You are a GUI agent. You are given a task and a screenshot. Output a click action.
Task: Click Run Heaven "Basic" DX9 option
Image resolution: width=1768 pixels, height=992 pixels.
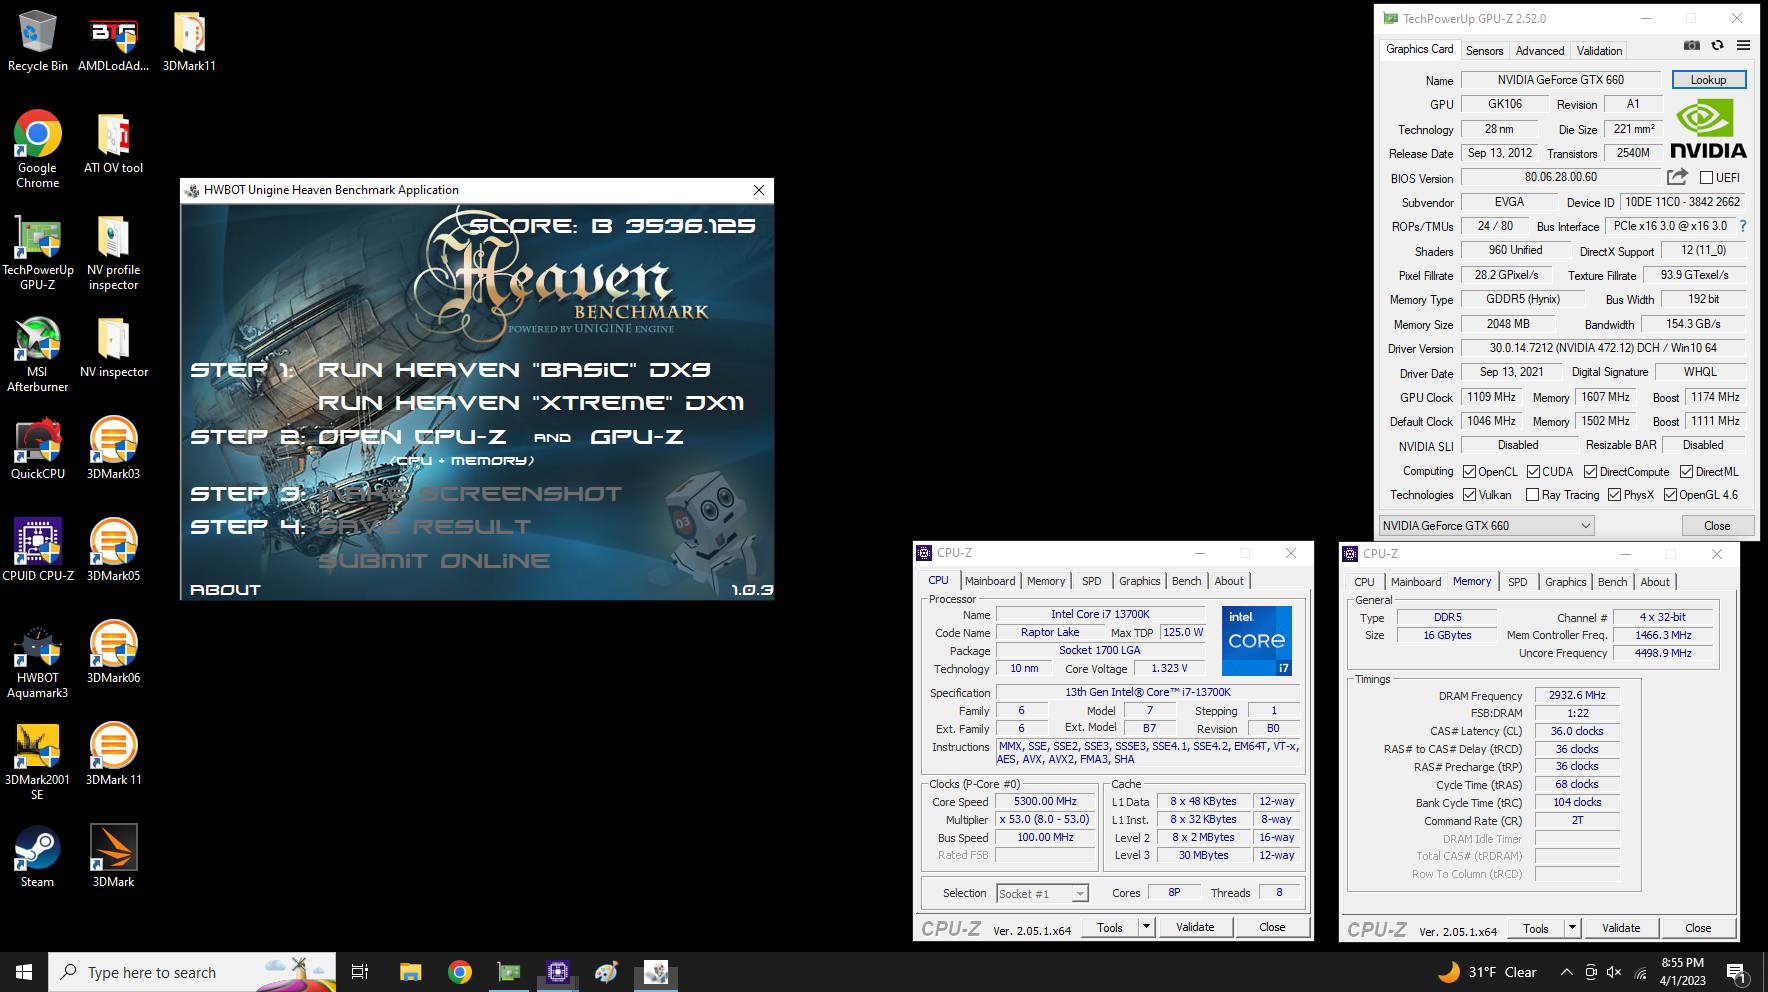[514, 370]
